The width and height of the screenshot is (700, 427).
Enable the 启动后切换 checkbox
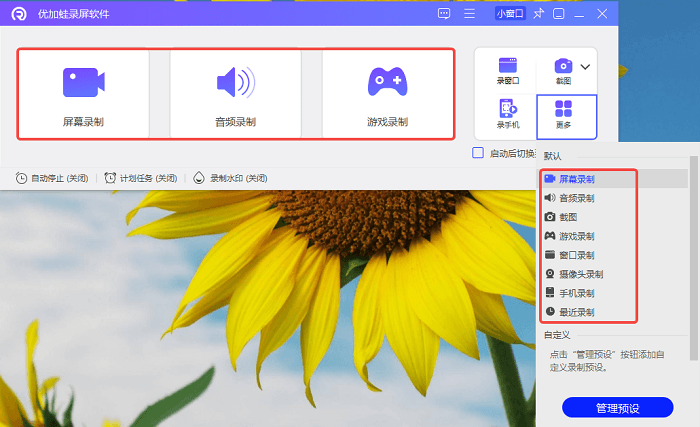click(478, 153)
